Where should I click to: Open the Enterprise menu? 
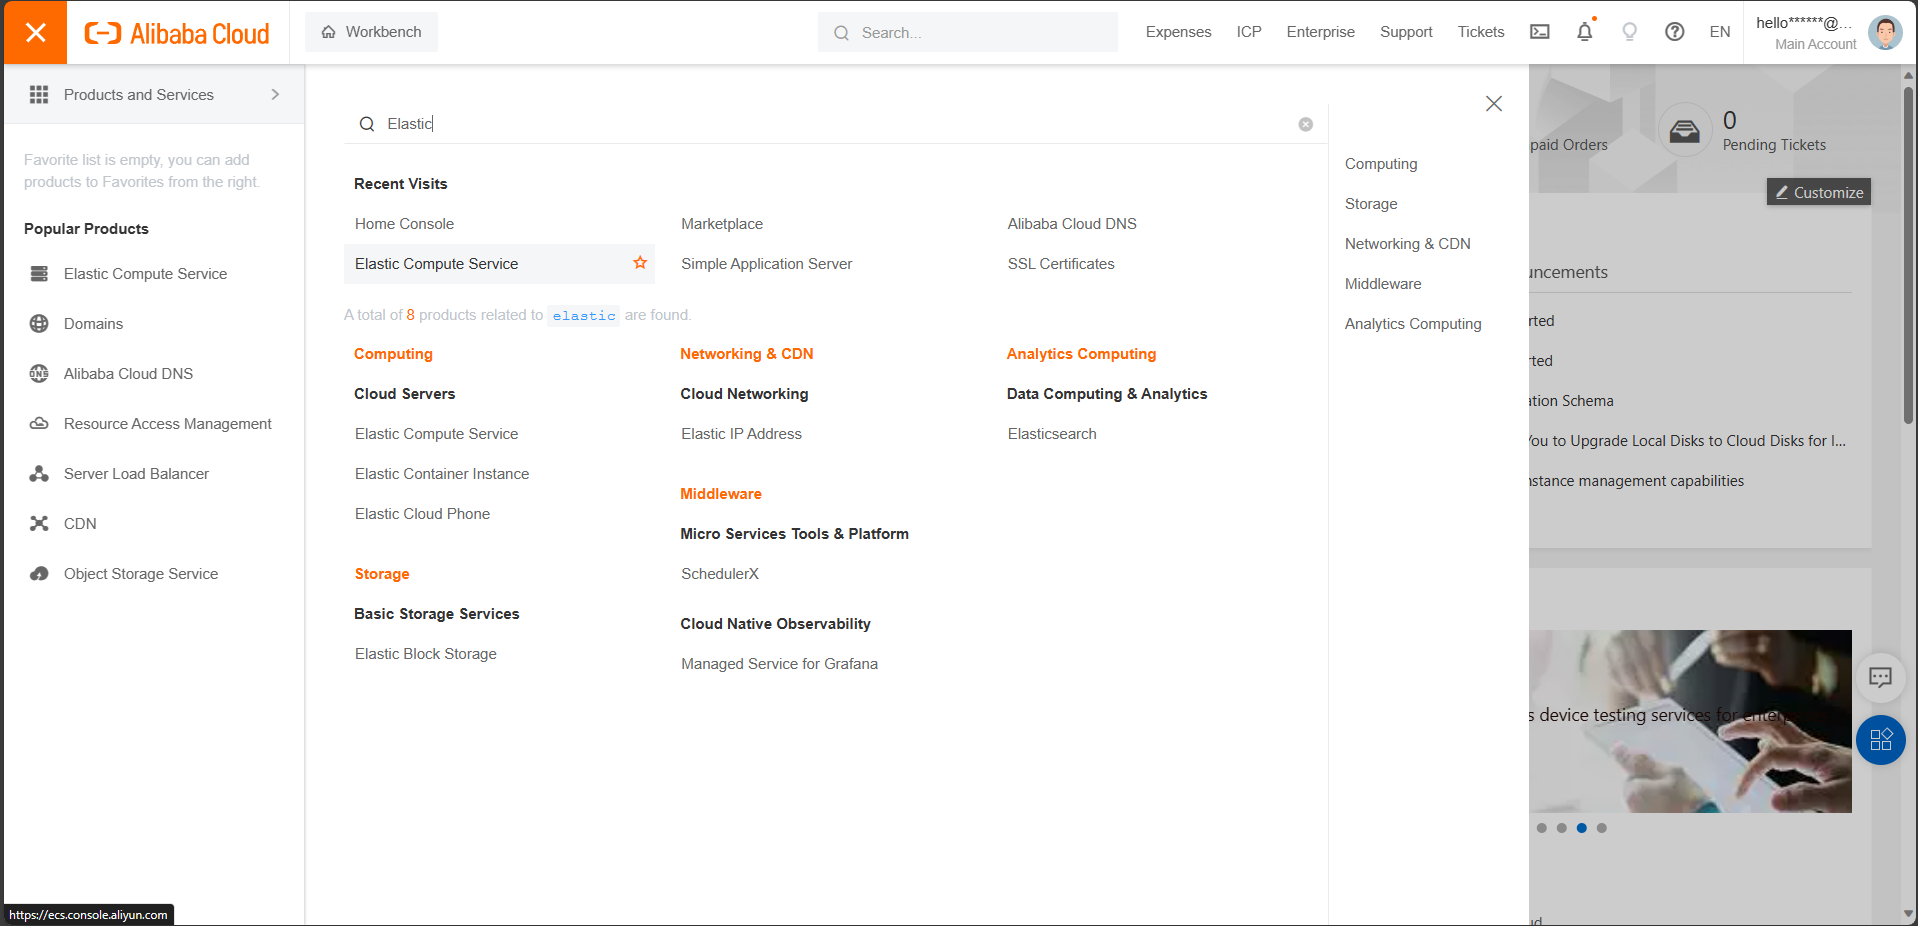[x=1320, y=32]
